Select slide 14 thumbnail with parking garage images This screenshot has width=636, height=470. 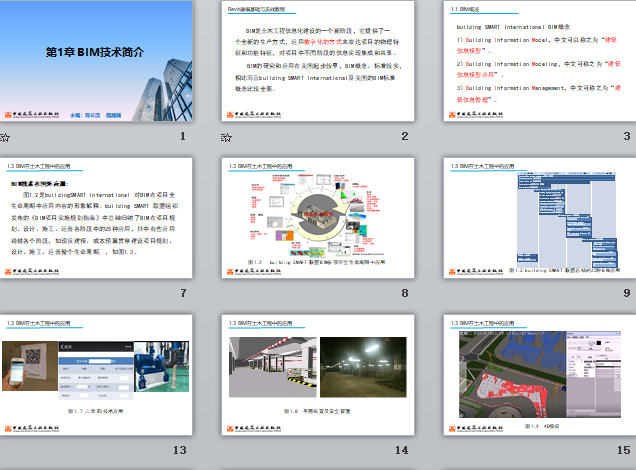(x=318, y=375)
